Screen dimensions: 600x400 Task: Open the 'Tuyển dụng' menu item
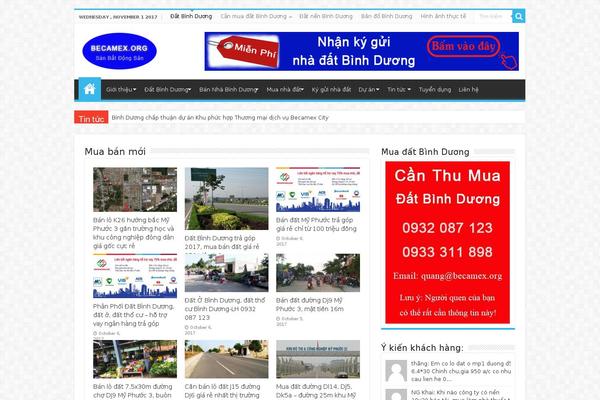click(435, 90)
